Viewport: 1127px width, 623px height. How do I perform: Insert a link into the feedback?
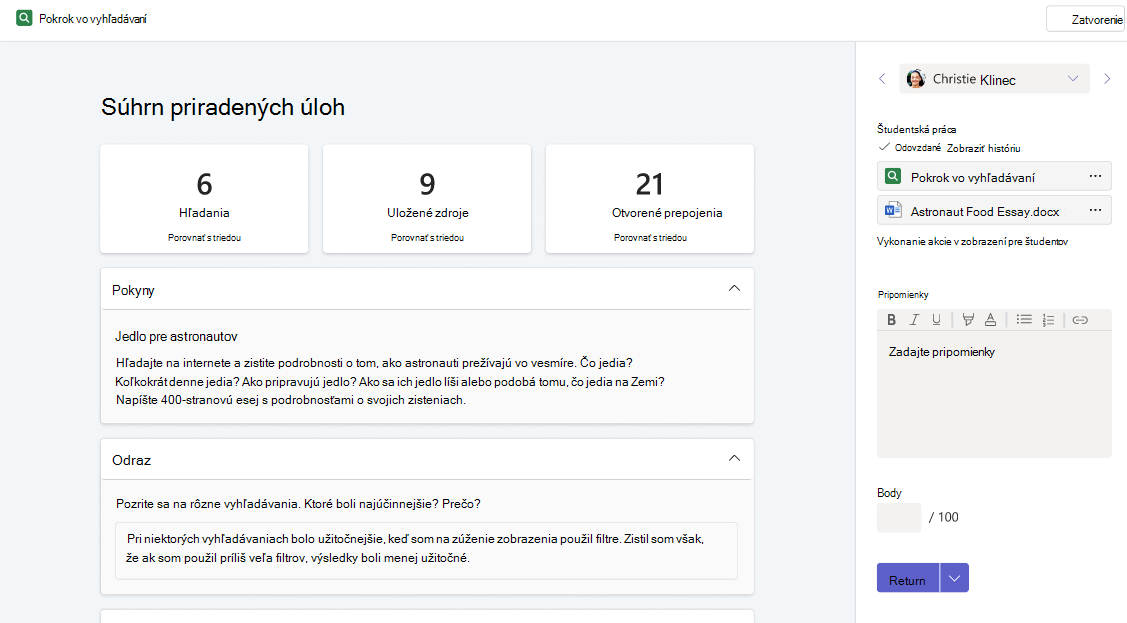point(1080,320)
